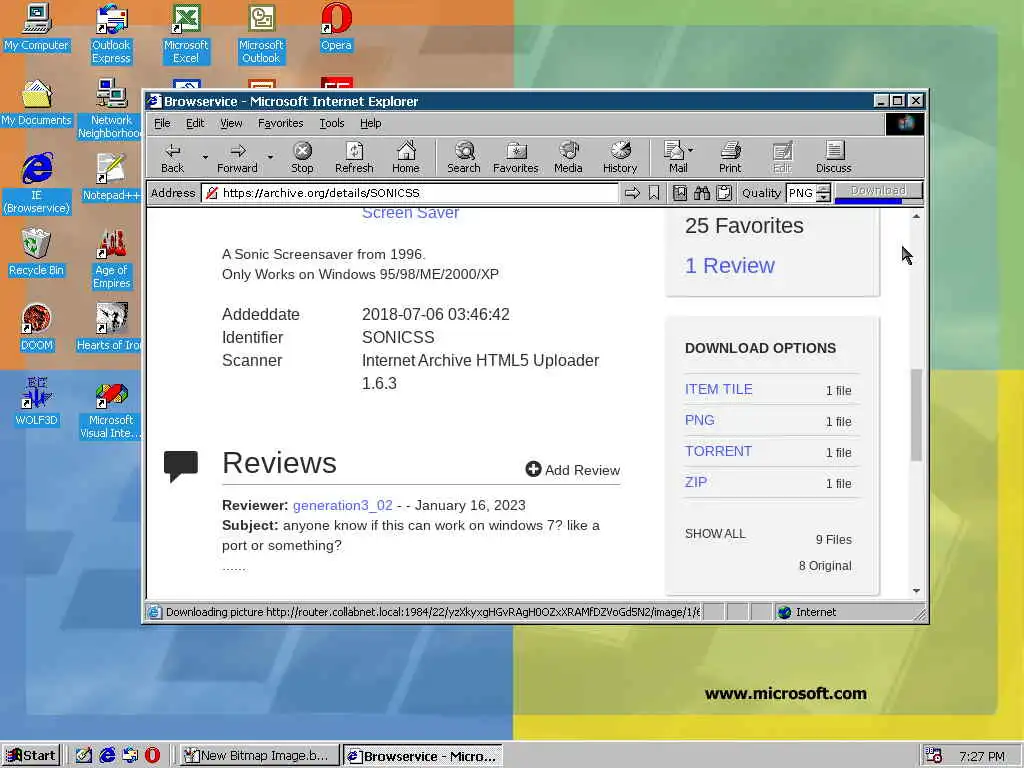1024x768 pixels.
Task: Launch Age of Empires shortcut
Action: (x=111, y=259)
